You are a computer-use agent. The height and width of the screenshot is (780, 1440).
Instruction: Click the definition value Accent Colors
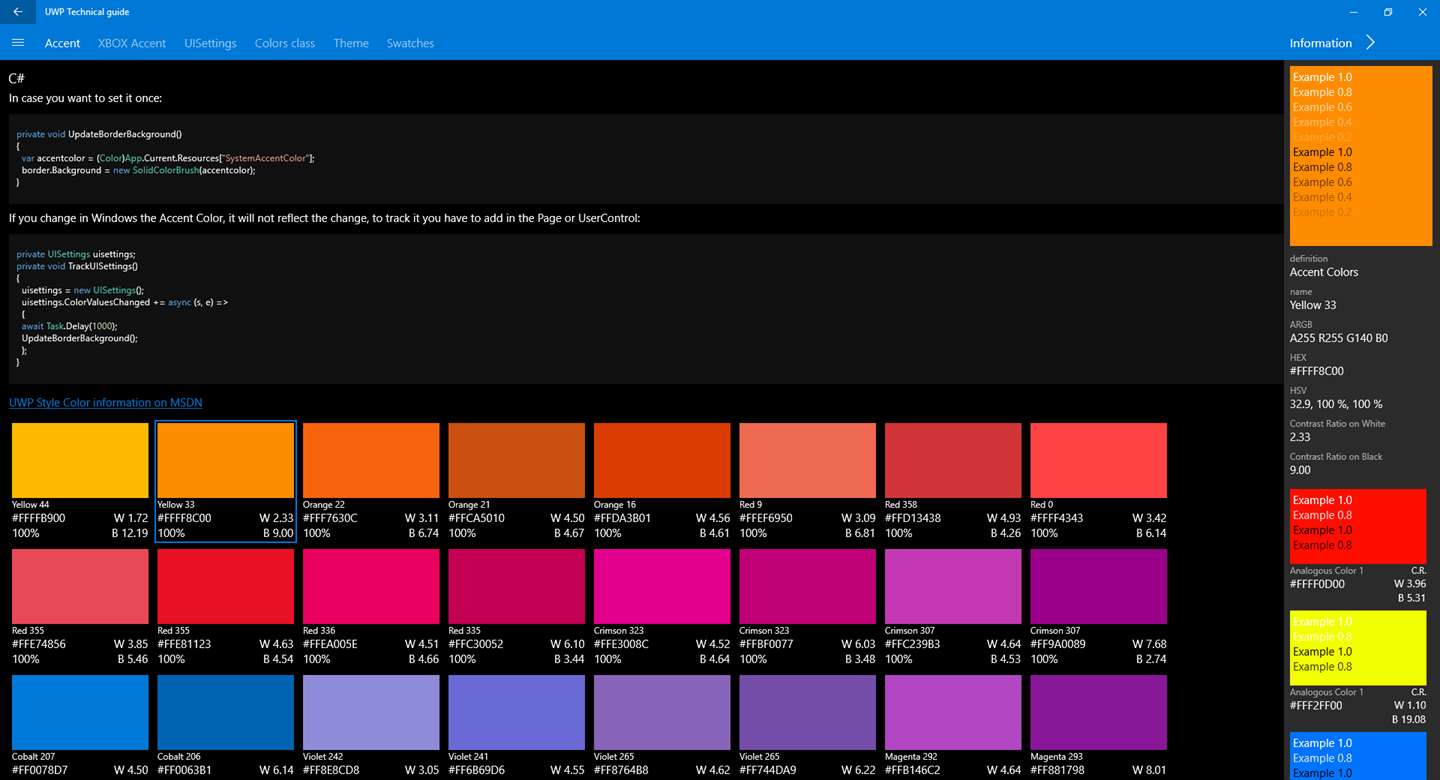pyautogui.click(x=1324, y=272)
